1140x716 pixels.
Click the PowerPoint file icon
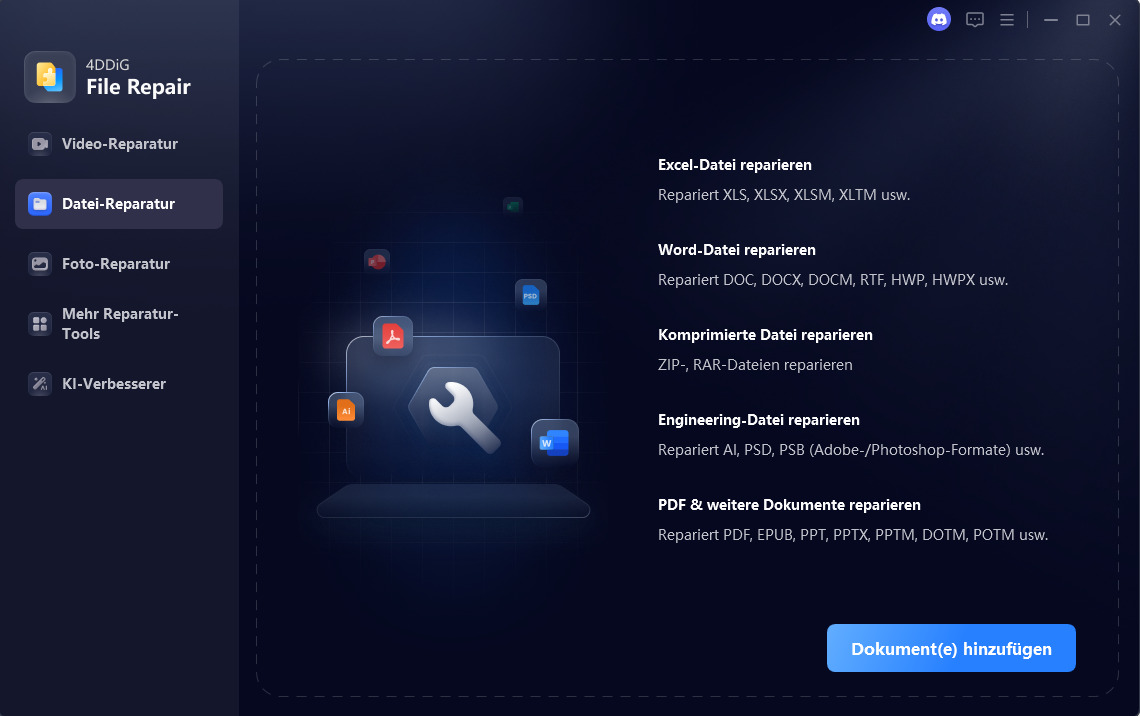tap(377, 262)
